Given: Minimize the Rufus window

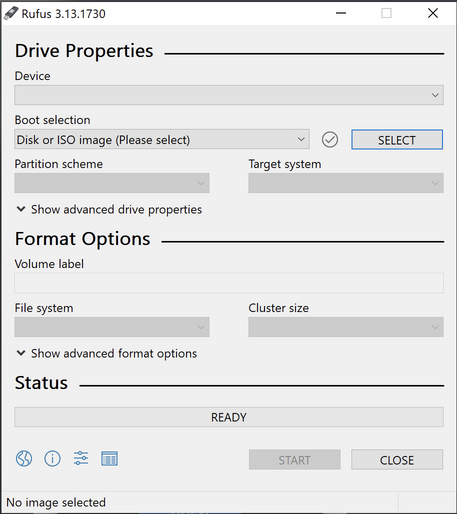Looking at the screenshot, I should (341, 13).
